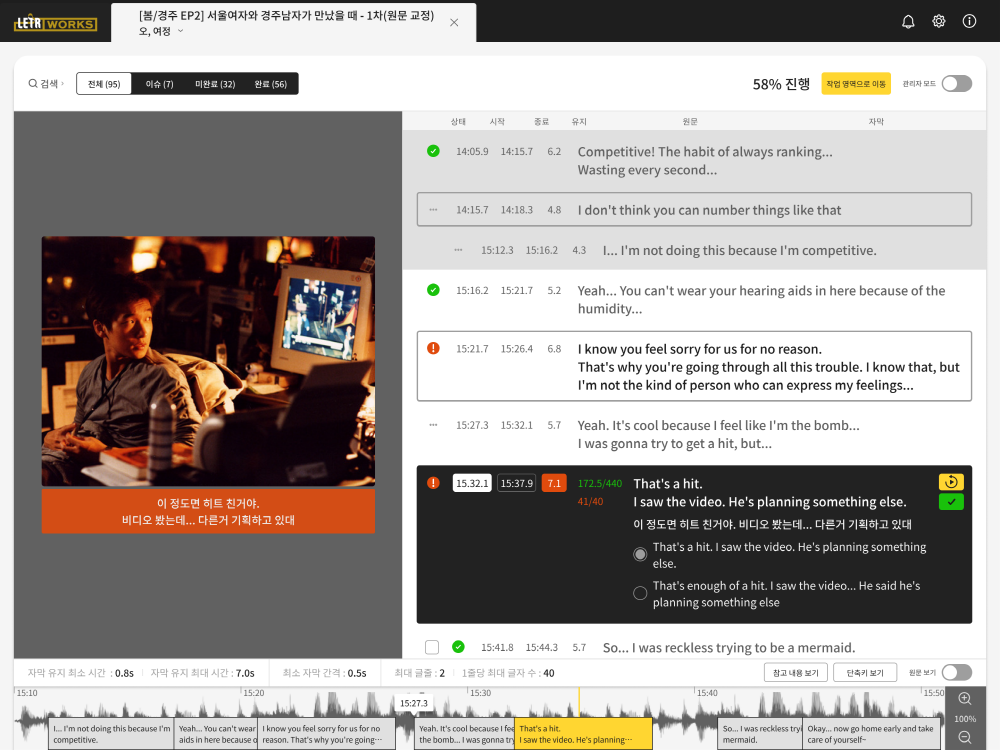Select row 'I know you feel sorry for us'
The height and width of the screenshot is (750, 1000).
pyautogui.click(x=694, y=367)
